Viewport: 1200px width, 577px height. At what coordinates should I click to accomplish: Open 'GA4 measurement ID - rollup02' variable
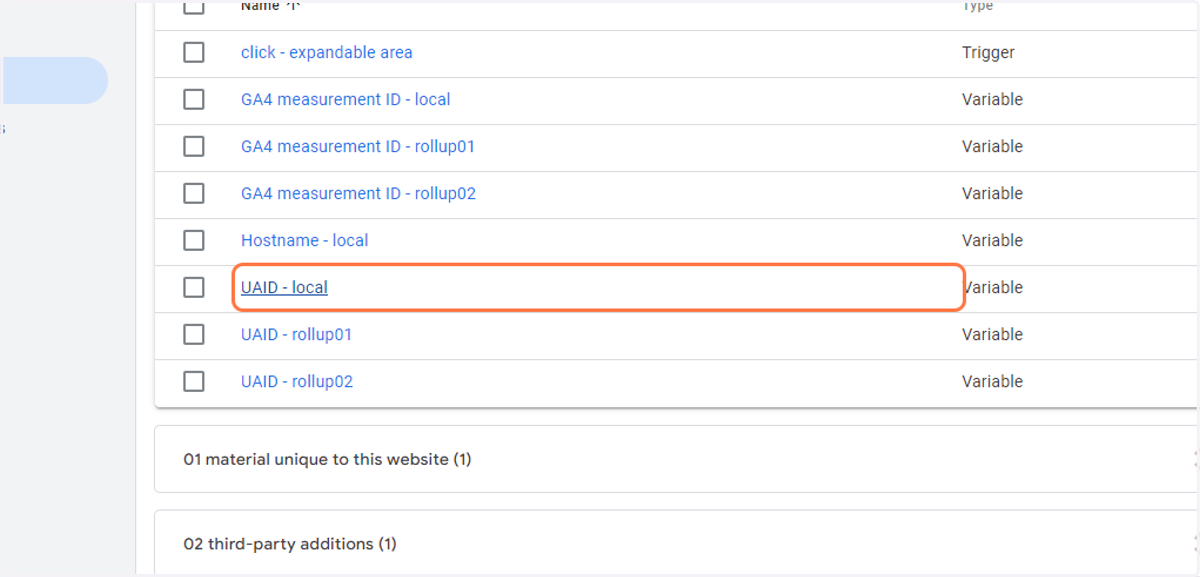pyautogui.click(x=358, y=193)
